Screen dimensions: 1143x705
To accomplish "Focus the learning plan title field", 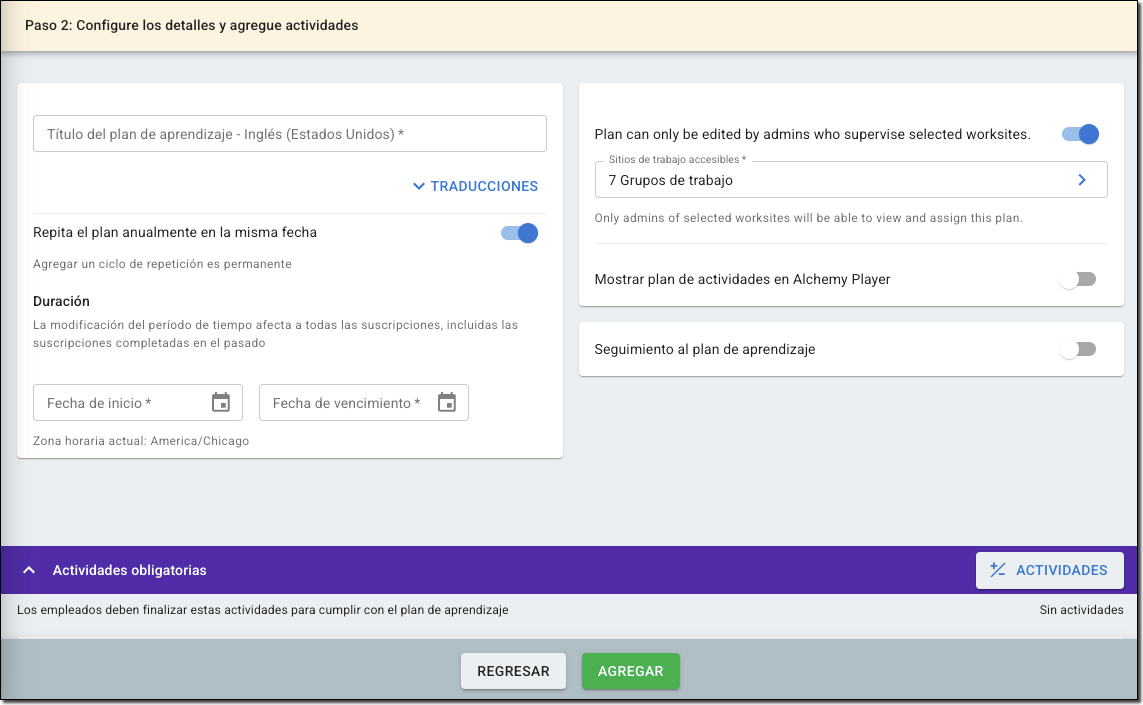I will (289, 134).
